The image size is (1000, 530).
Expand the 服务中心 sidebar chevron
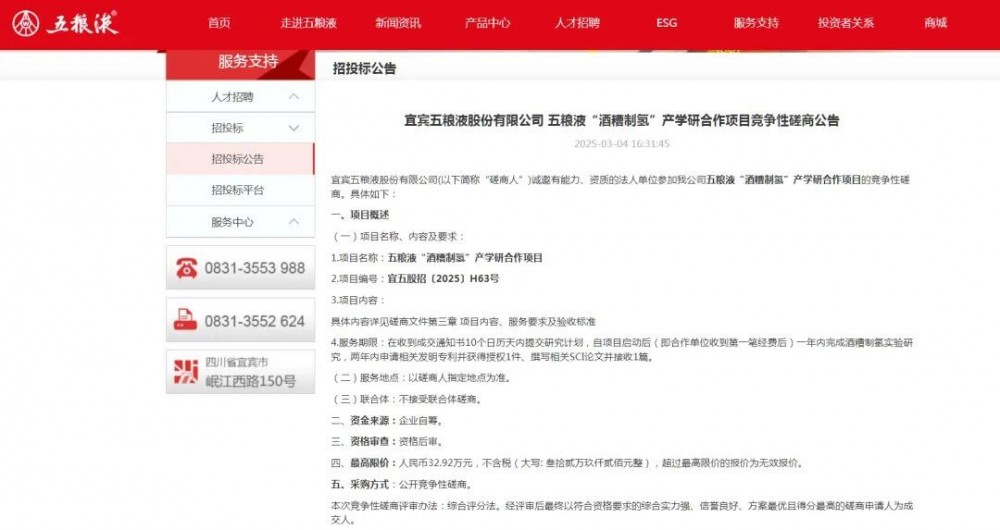[x=293, y=222]
